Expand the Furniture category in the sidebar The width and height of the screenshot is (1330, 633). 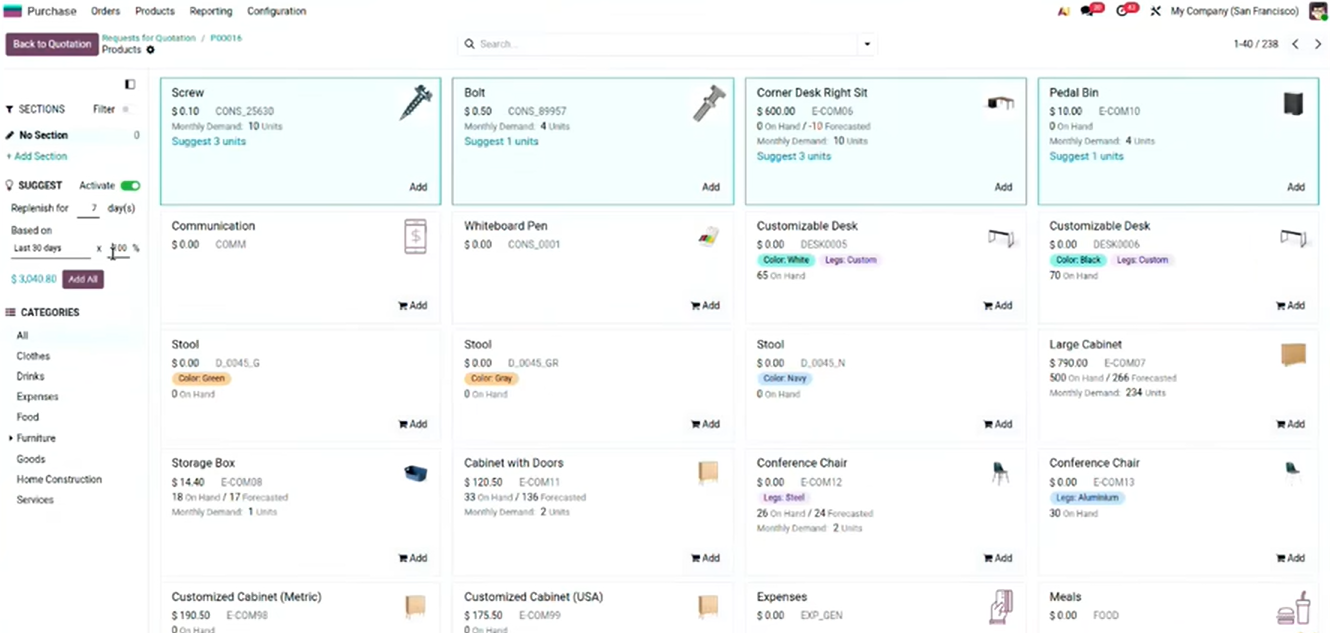pos(9,438)
